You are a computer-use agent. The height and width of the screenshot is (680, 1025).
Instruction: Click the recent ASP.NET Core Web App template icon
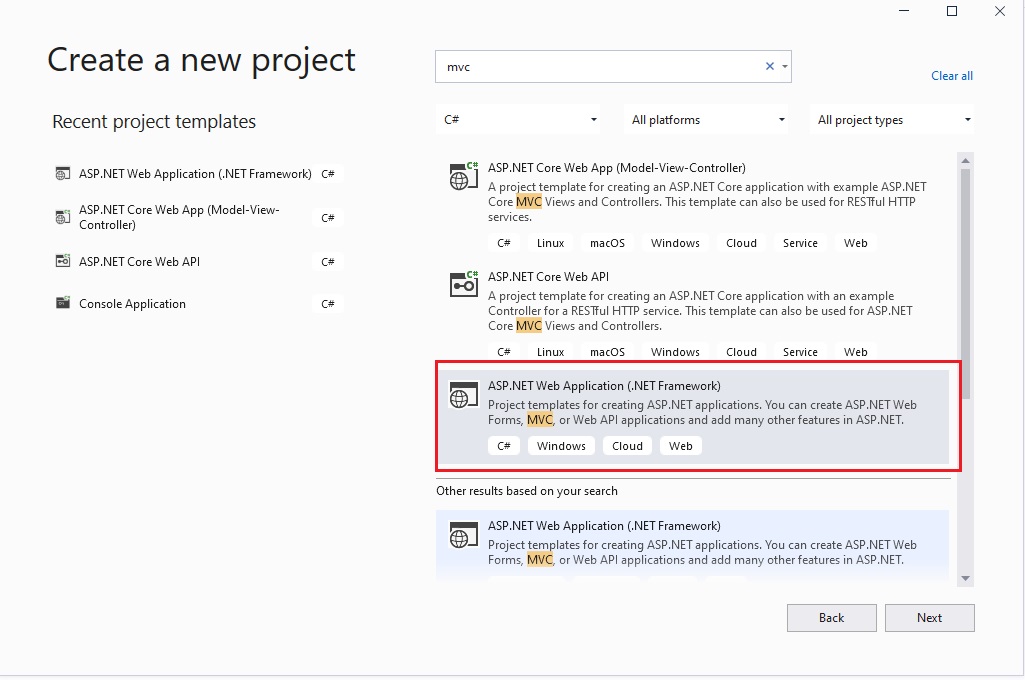63,217
